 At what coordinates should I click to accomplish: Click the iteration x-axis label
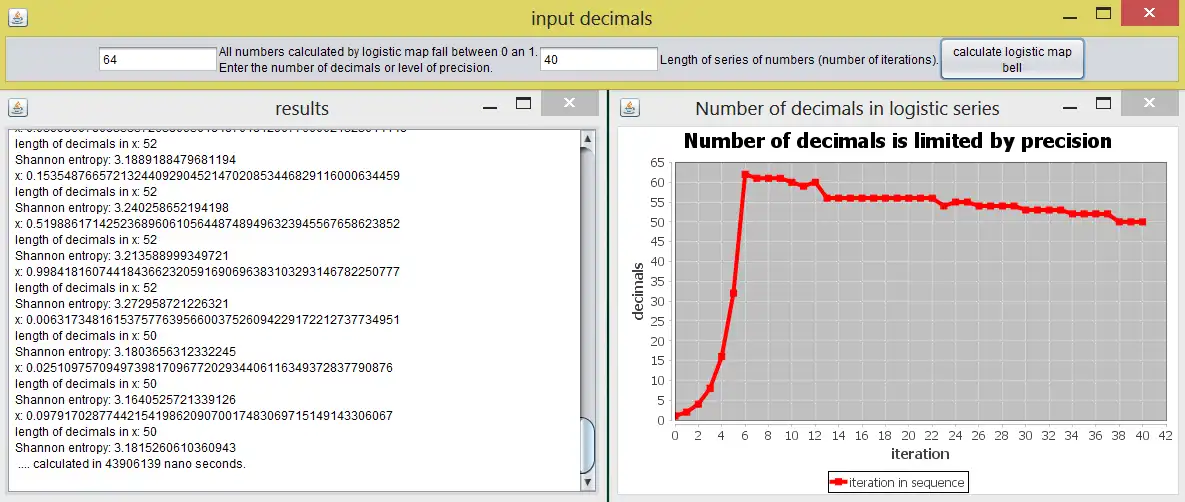[920, 454]
